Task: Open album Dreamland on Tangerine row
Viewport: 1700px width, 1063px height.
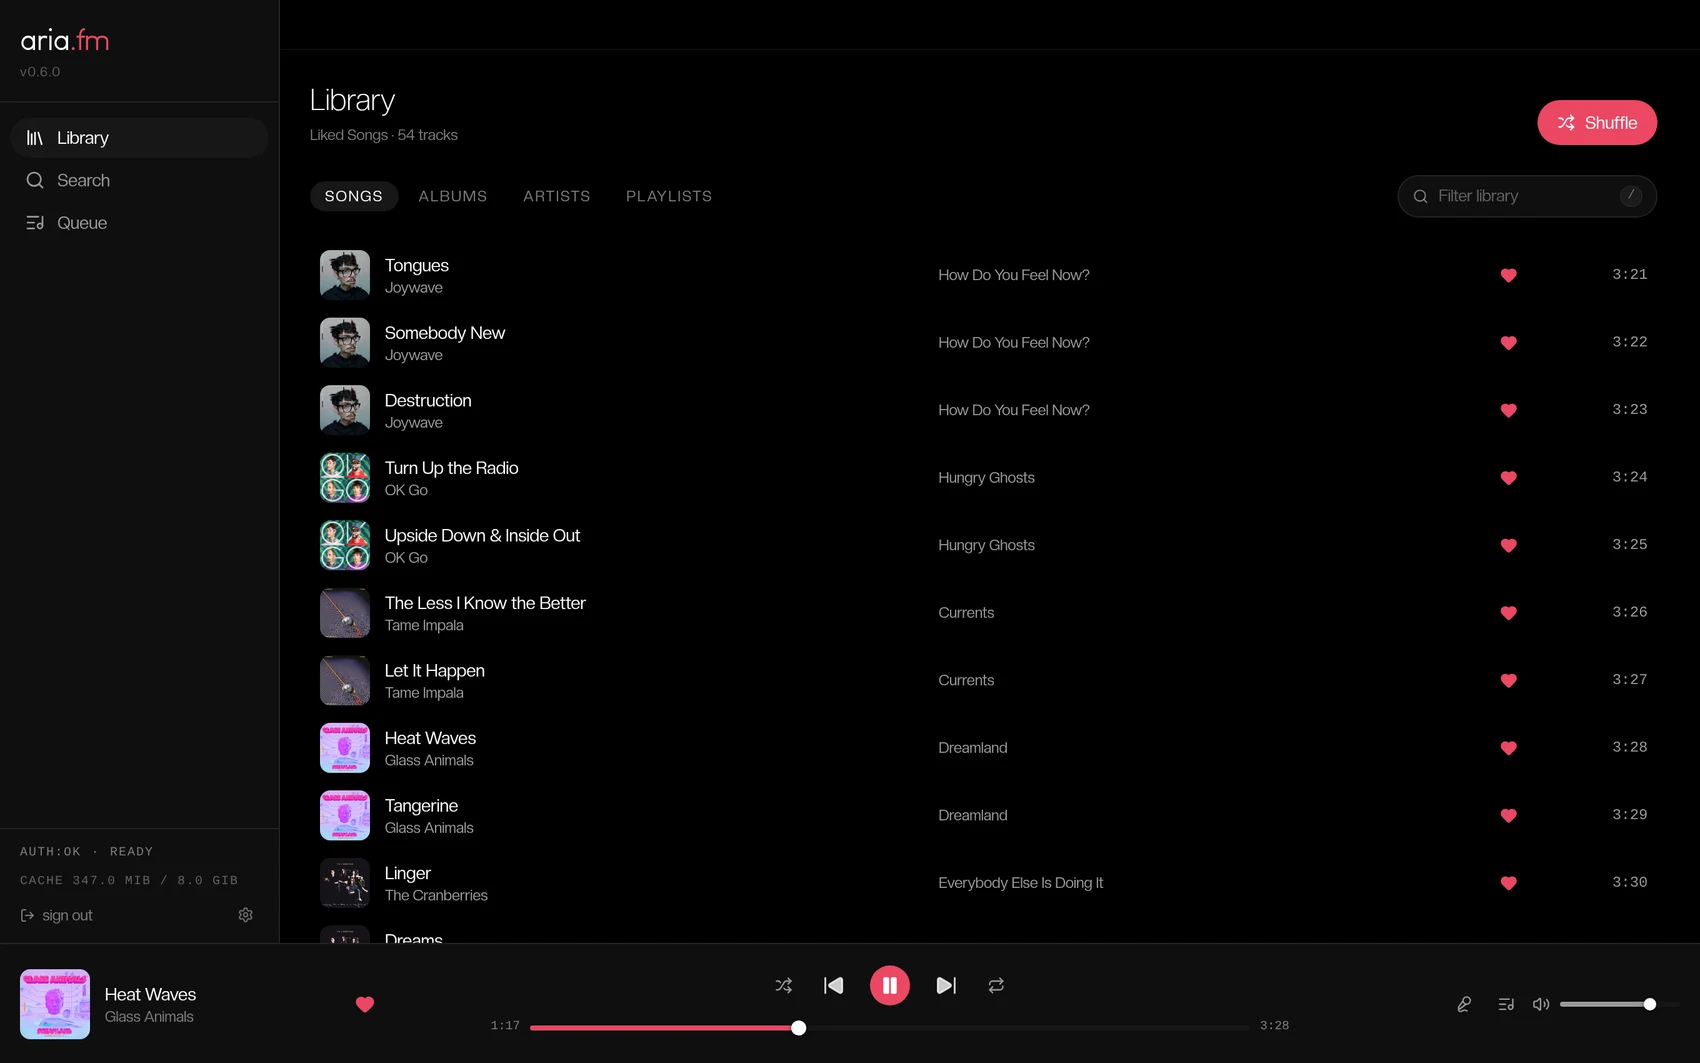Action: coord(973,815)
